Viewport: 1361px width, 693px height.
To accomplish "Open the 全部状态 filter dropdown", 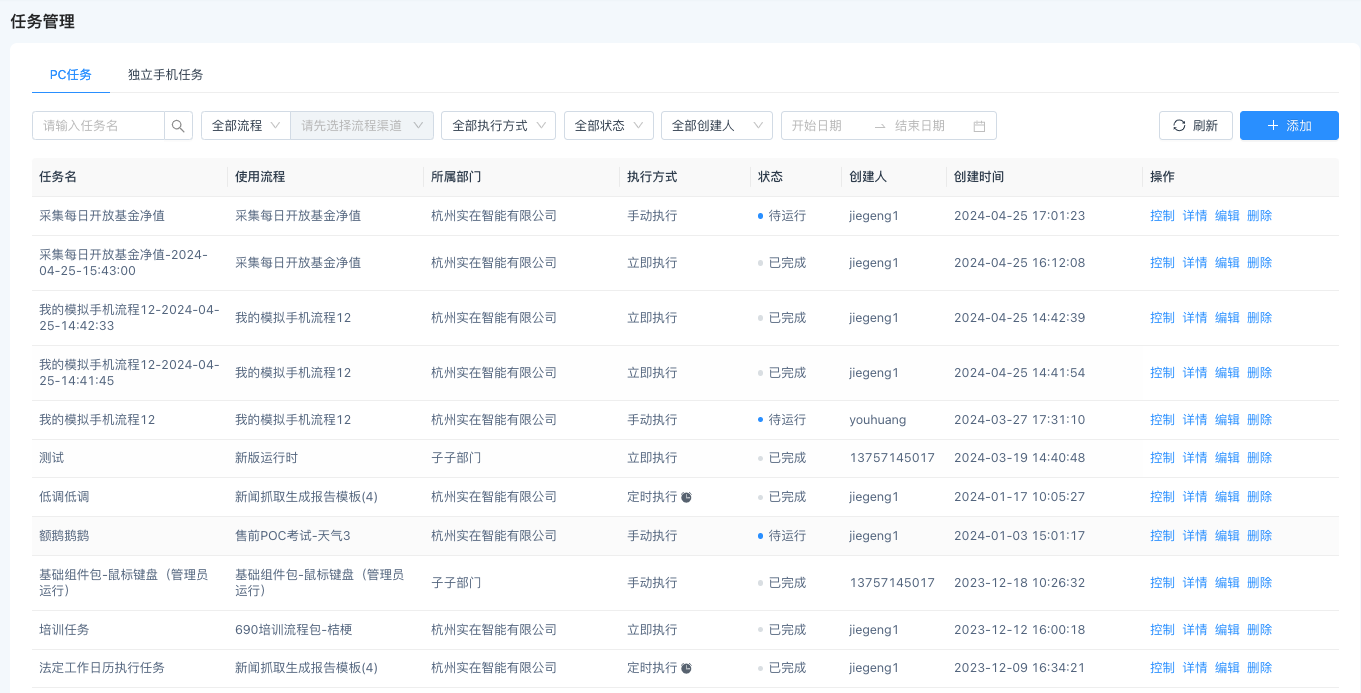I will (608, 126).
